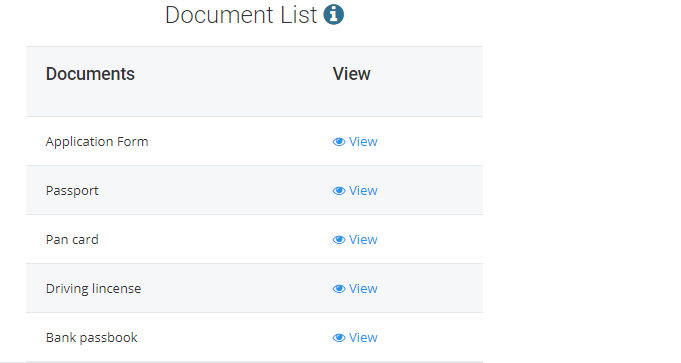Click the bold View column header

[351, 74]
